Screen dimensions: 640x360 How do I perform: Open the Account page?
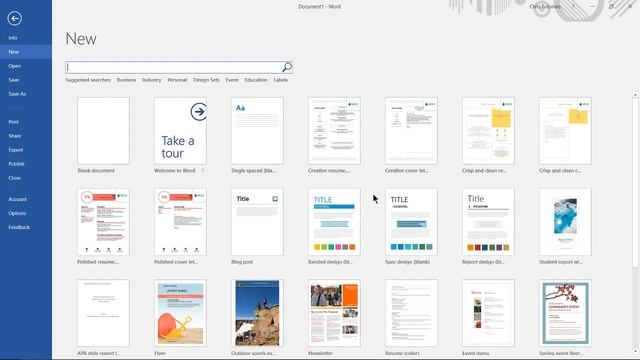coord(18,199)
